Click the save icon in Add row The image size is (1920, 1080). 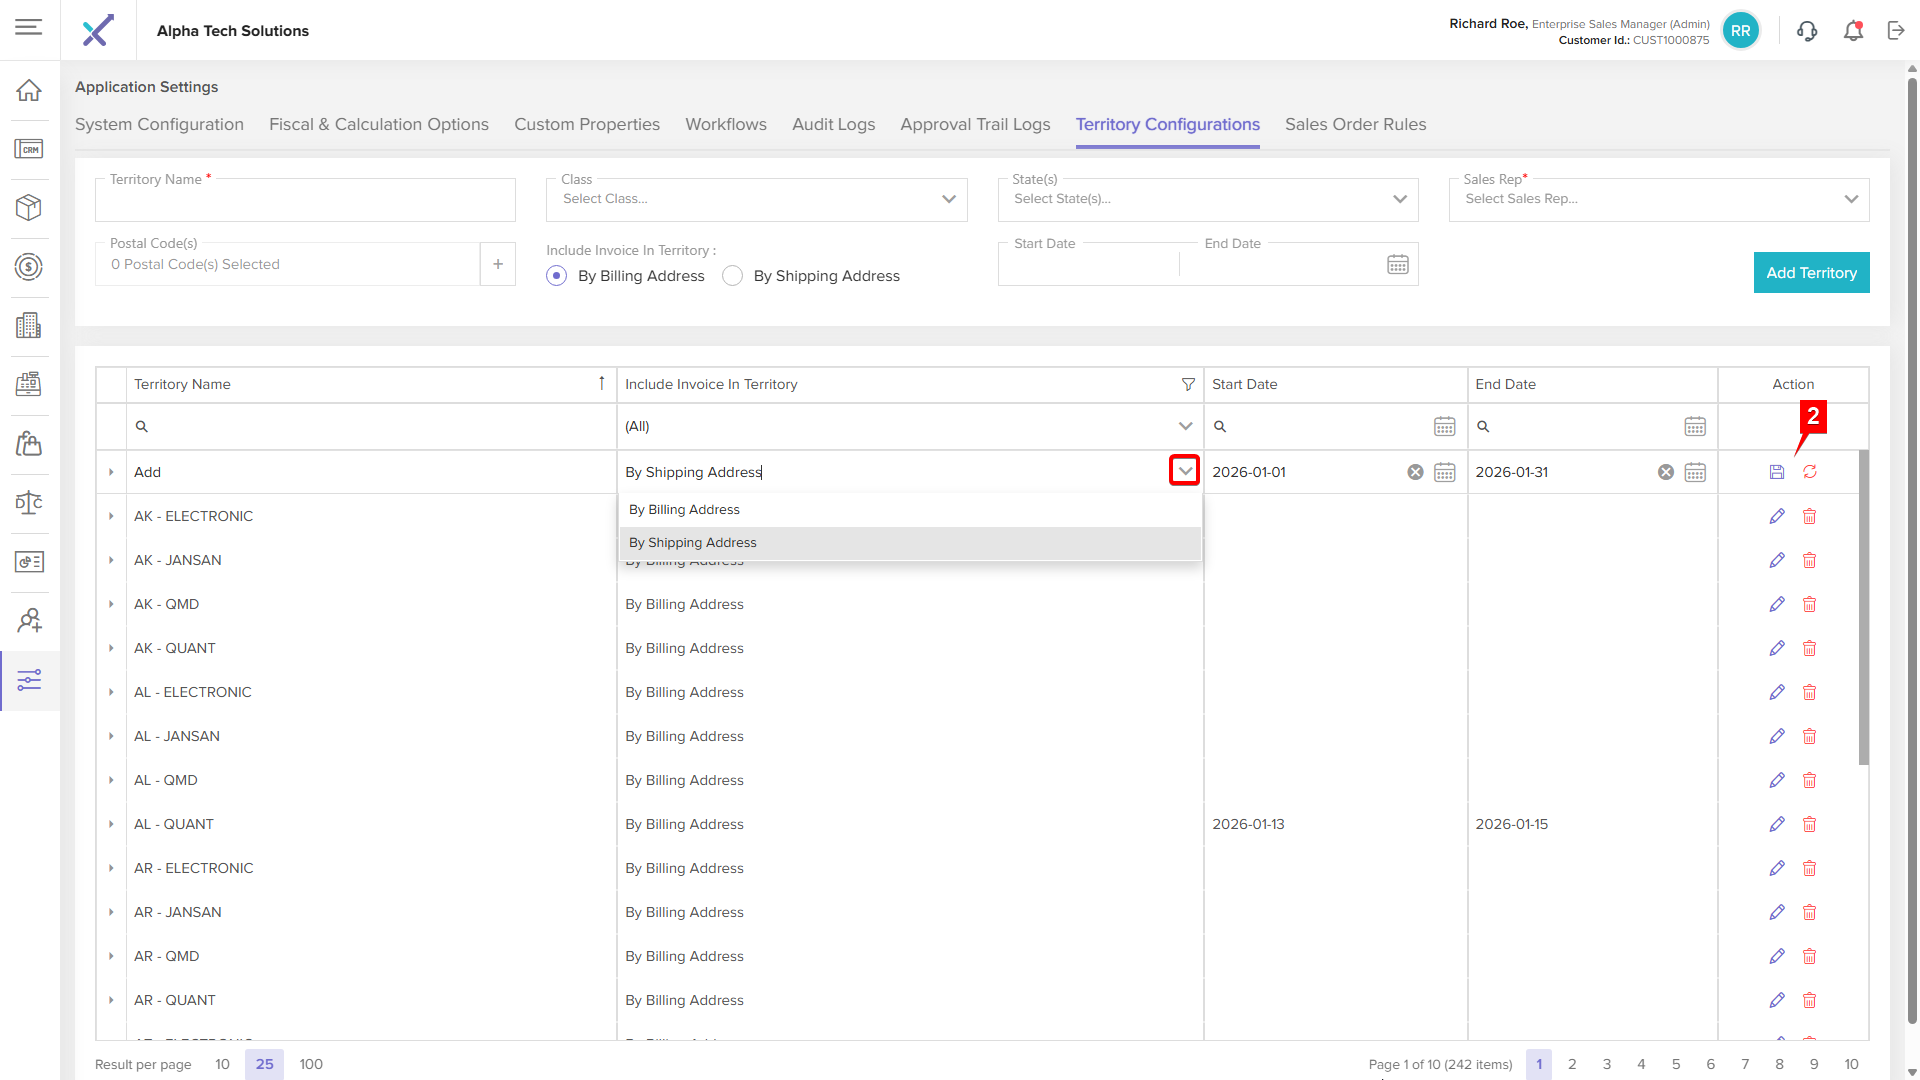tap(1776, 472)
